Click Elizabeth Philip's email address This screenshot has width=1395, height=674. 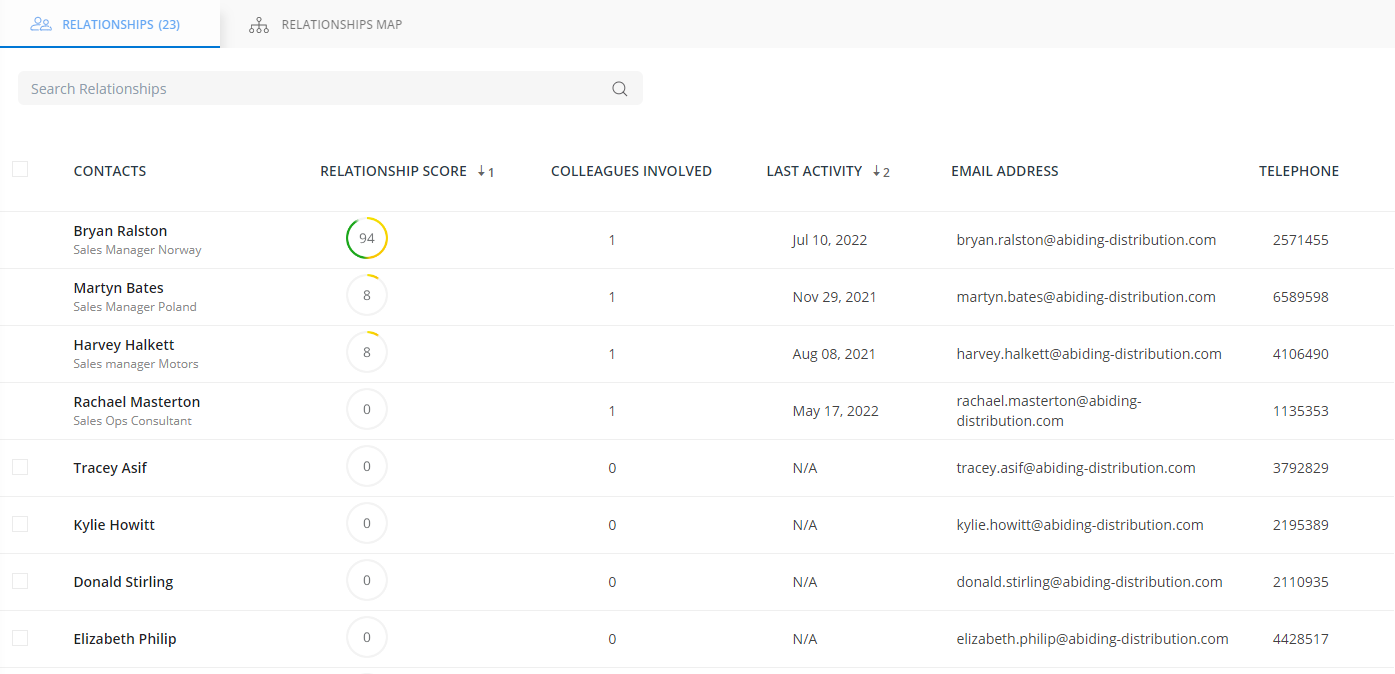pyautogui.click(x=1092, y=639)
